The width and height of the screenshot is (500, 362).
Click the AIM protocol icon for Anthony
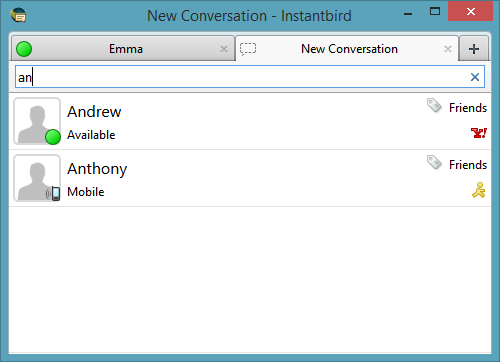tap(479, 190)
